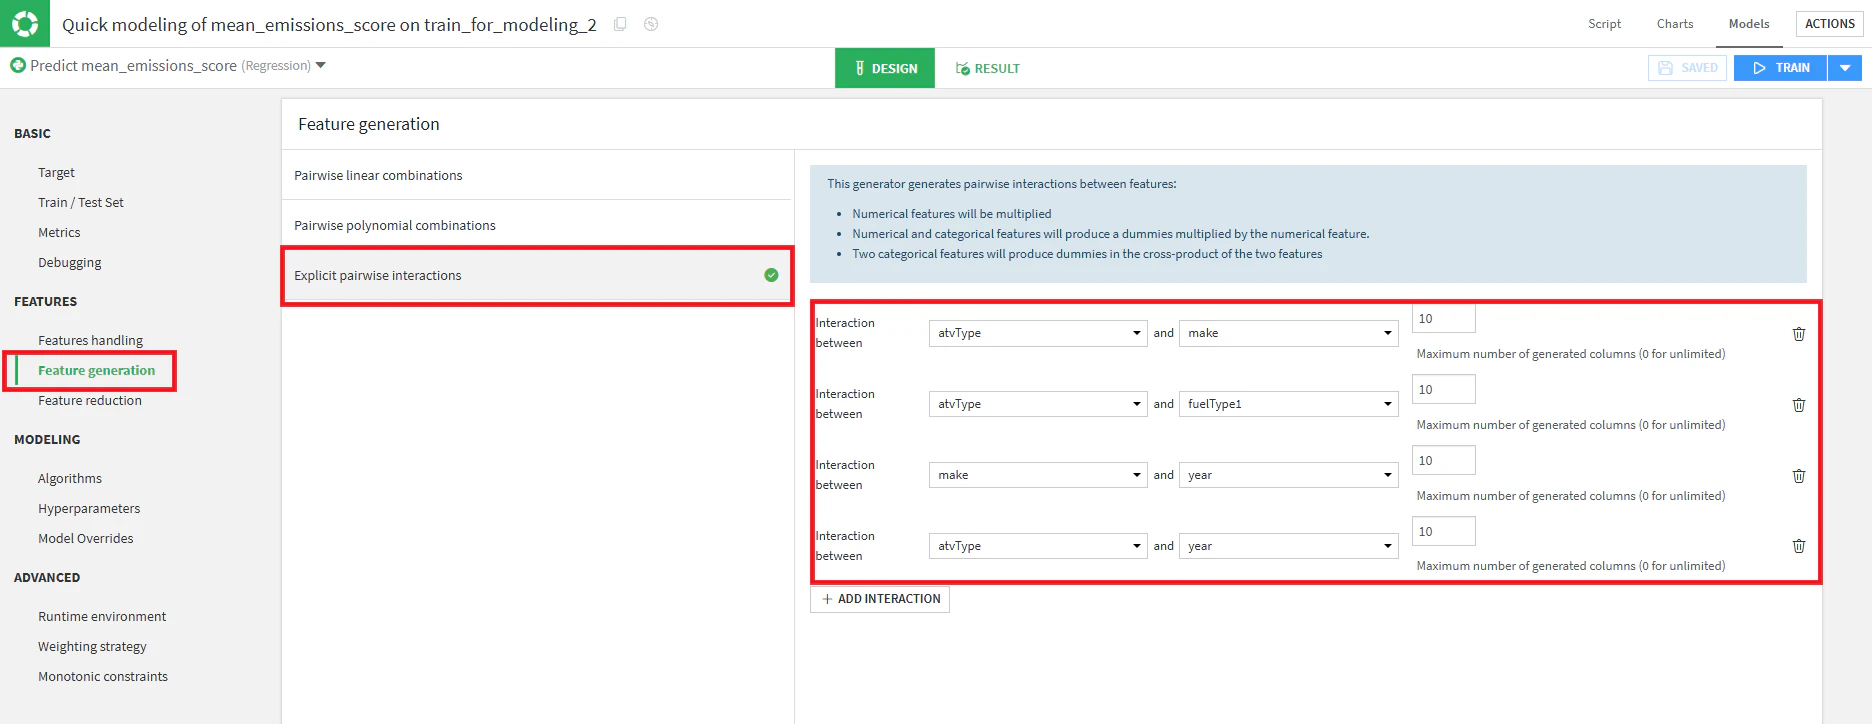
Task: Select Pairwise polynomial combinations
Action: (x=537, y=225)
